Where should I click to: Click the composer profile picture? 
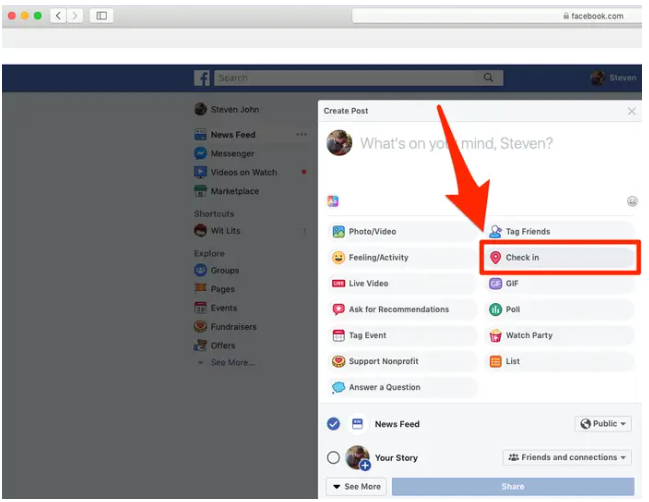coord(339,143)
